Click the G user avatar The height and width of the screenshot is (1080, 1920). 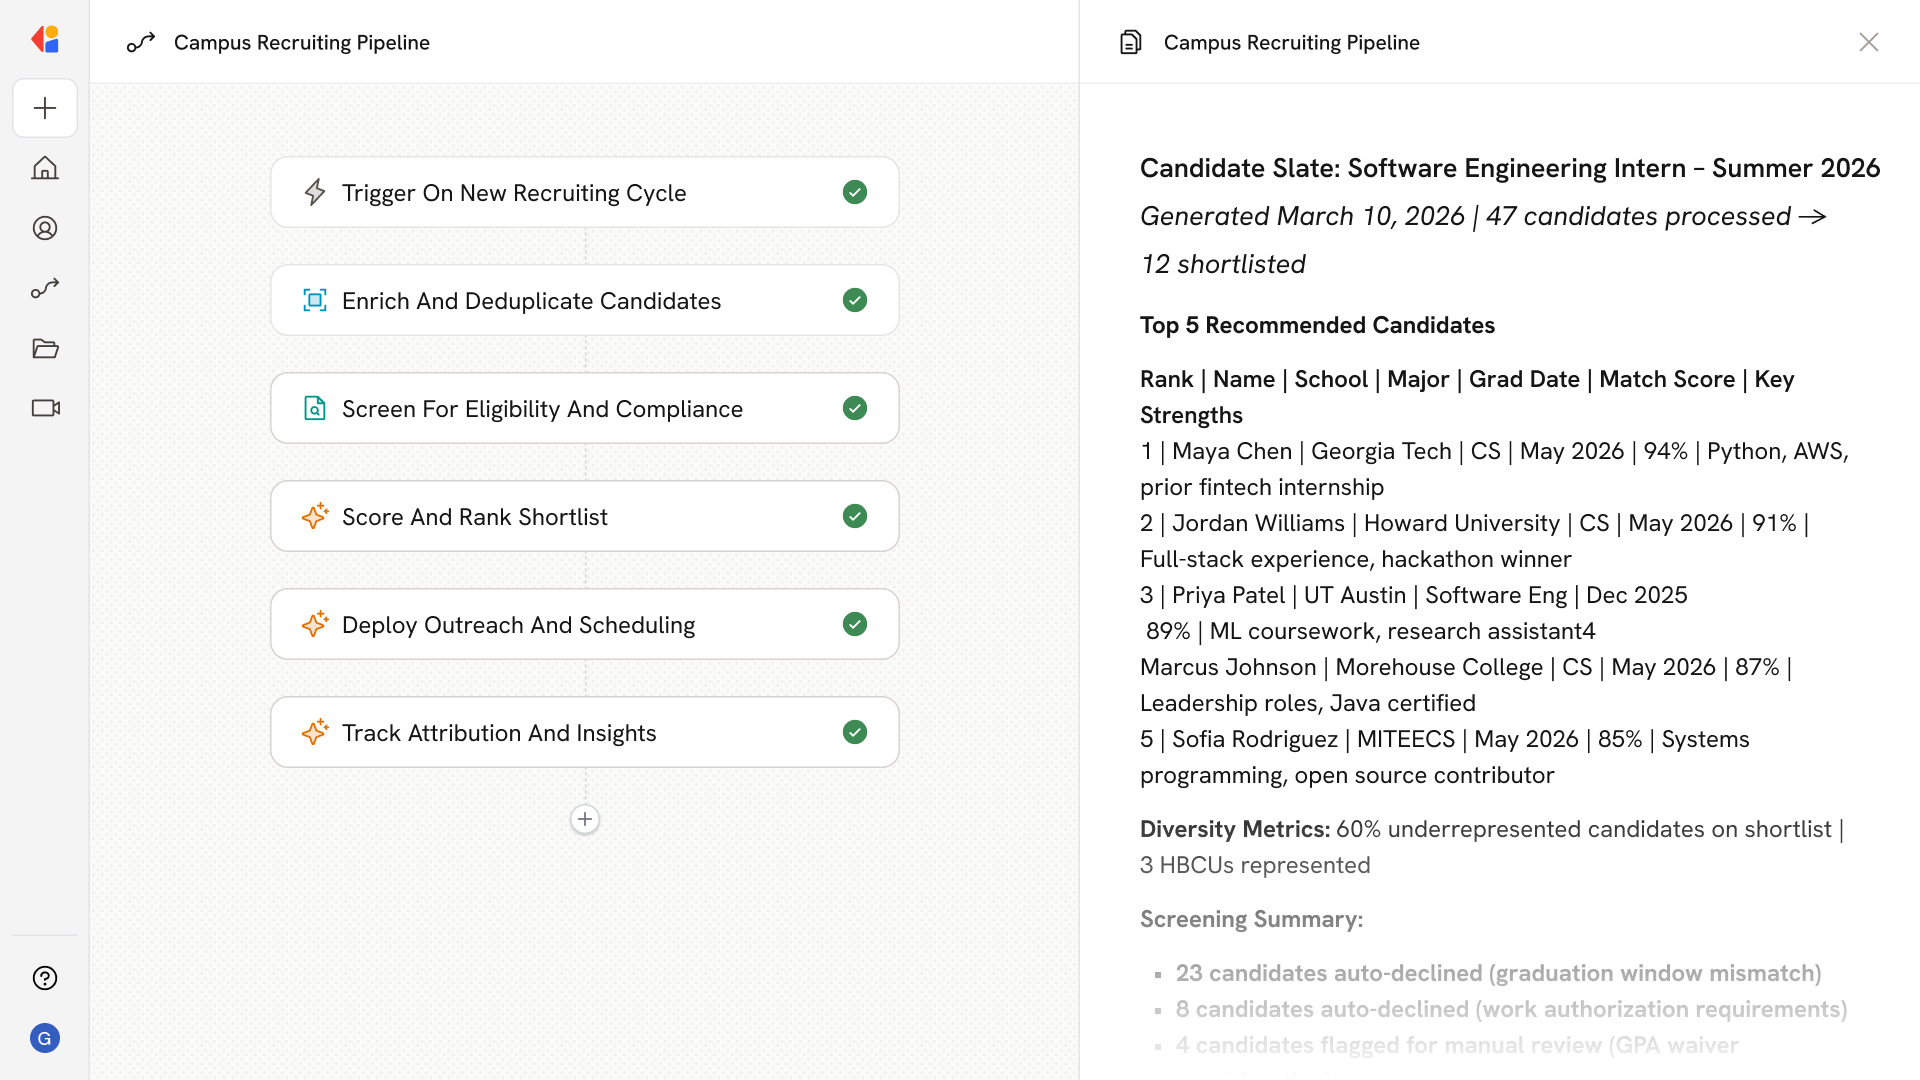point(45,1038)
